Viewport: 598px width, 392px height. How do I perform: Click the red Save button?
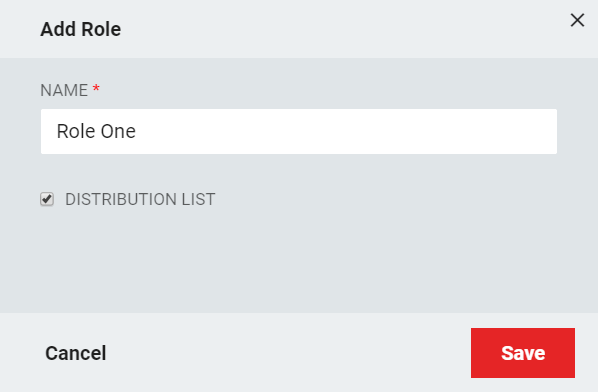tap(522, 353)
